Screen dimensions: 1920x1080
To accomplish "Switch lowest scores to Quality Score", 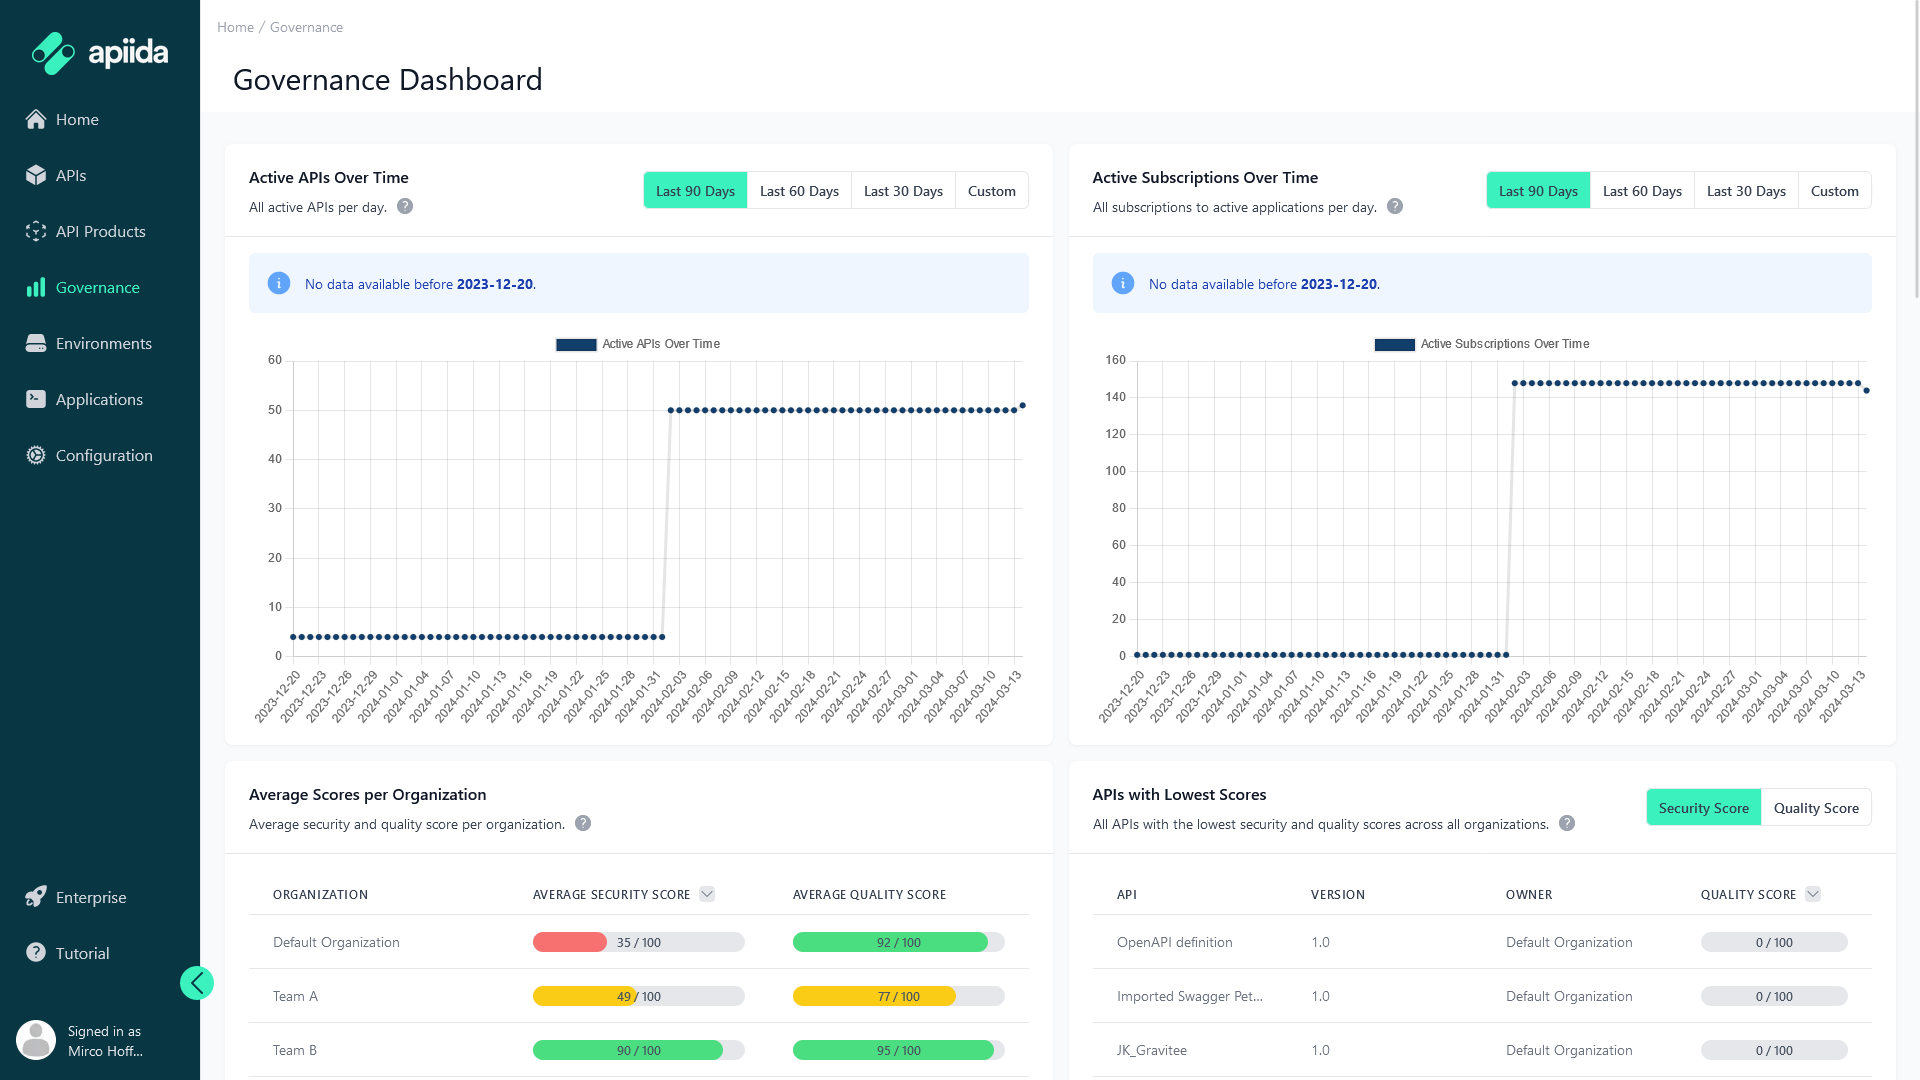I will 1816,808.
